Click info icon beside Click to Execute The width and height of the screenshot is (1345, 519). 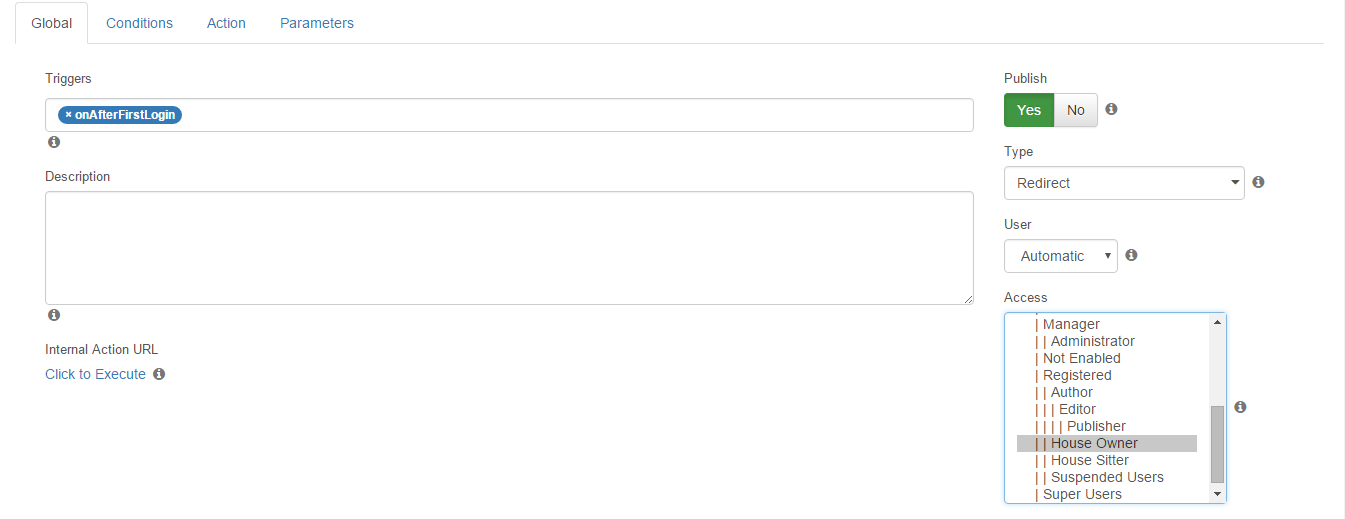pos(159,374)
